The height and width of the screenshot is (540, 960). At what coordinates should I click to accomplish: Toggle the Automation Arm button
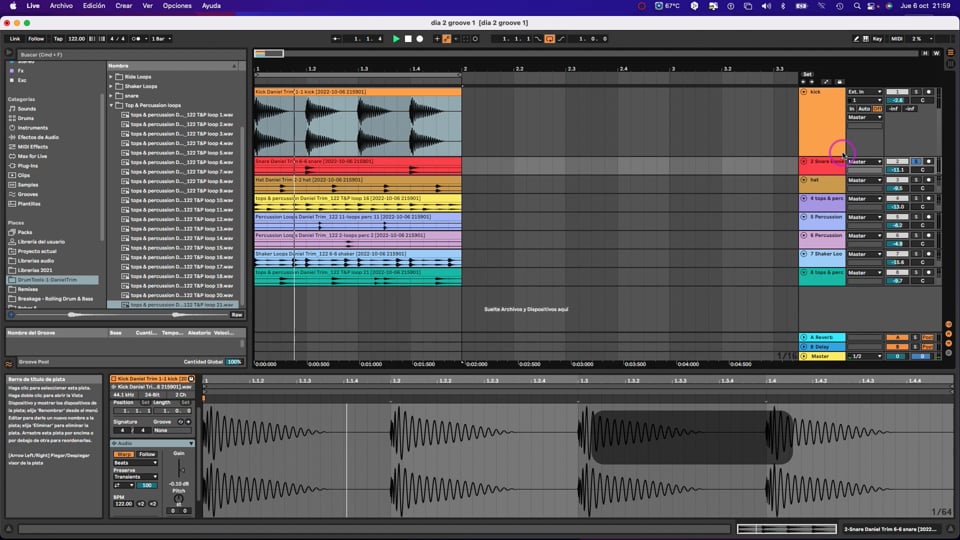tap(447, 39)
